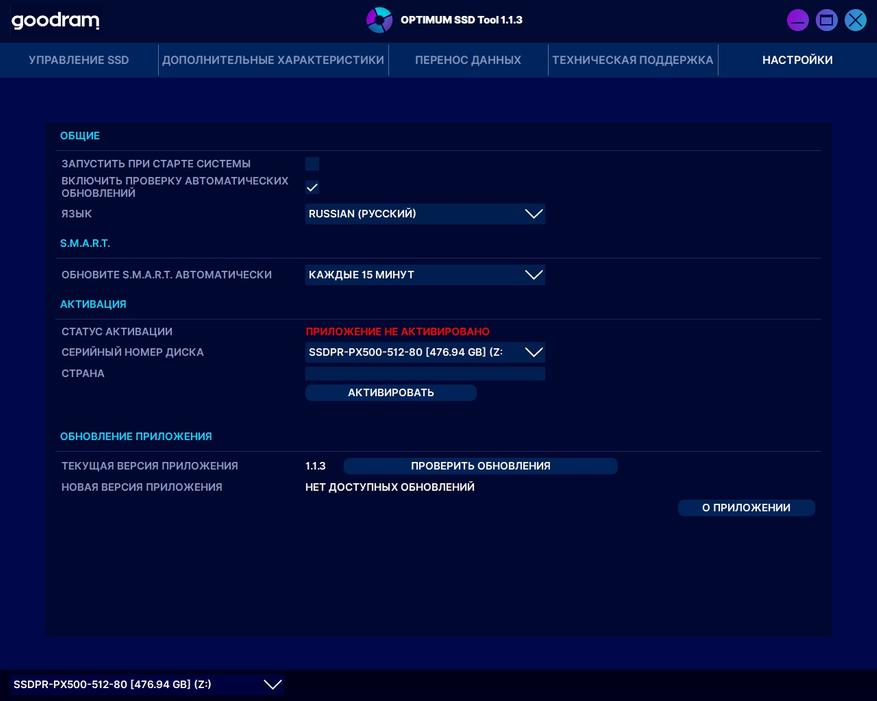Enable Запустить при старте системы checkbox
Image resolution: width=877 pixels, height=701 pixels.
click(312, 164)
